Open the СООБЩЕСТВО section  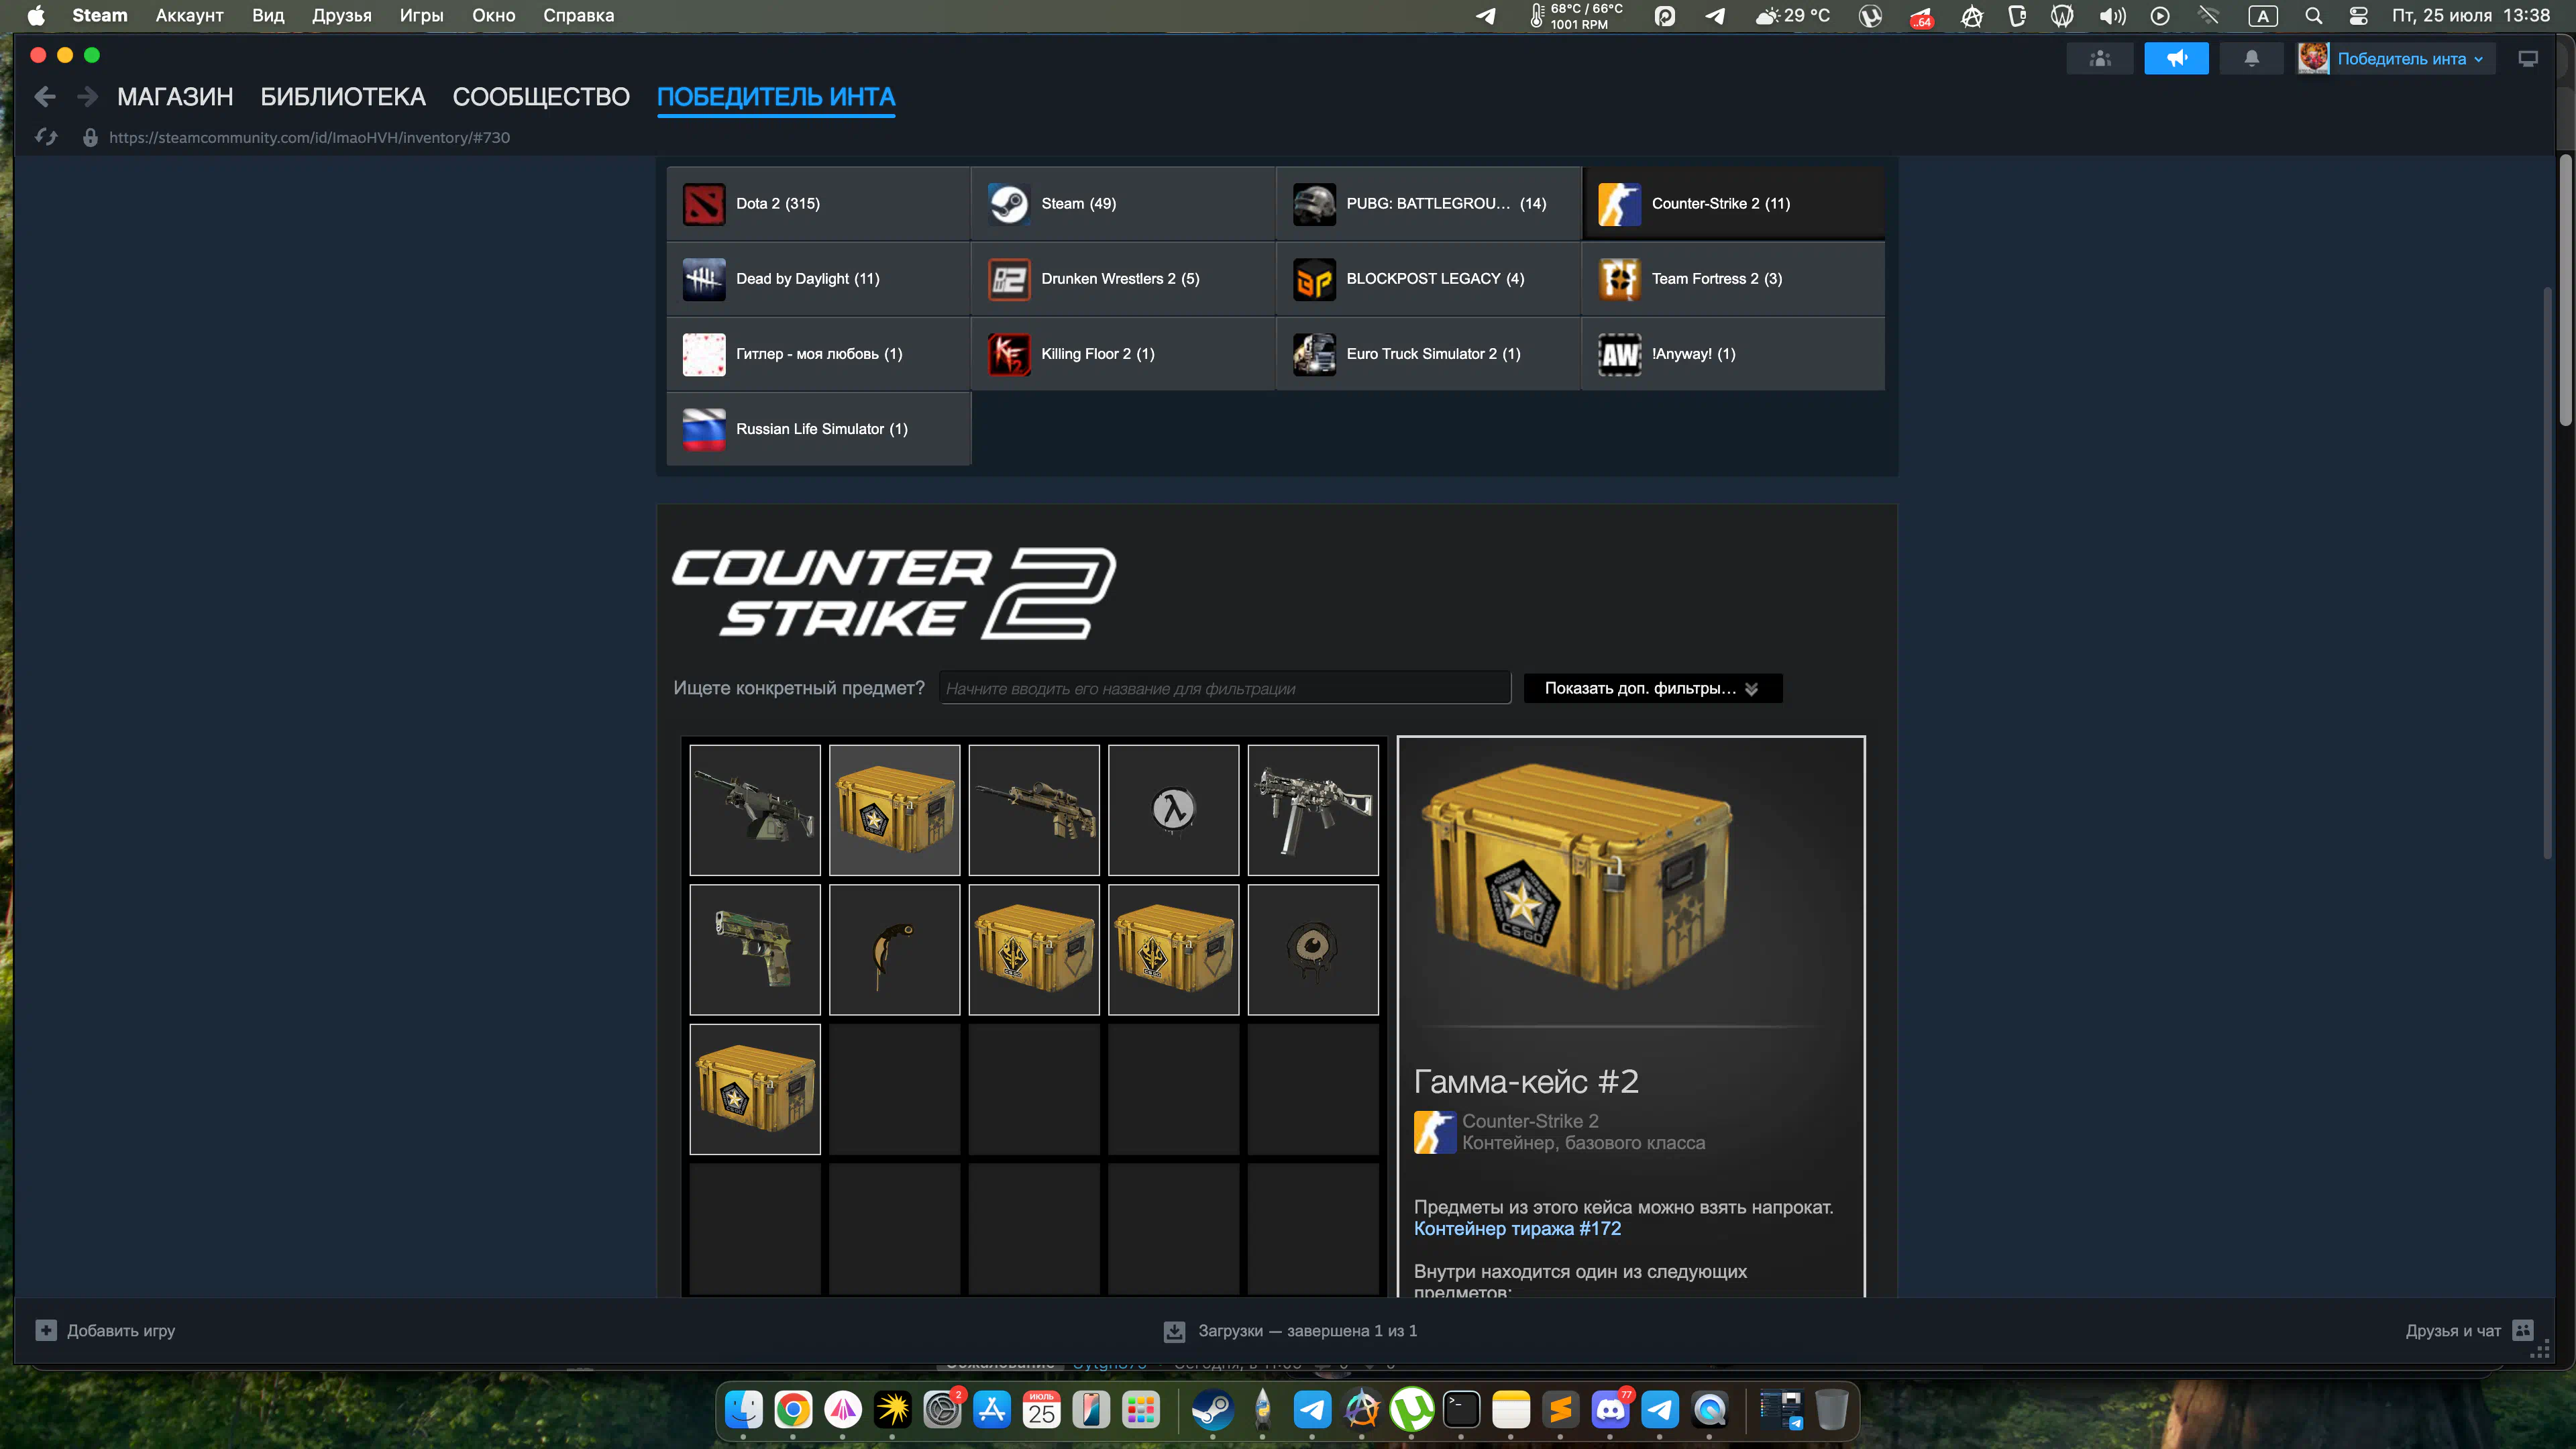tap(541, 97)
